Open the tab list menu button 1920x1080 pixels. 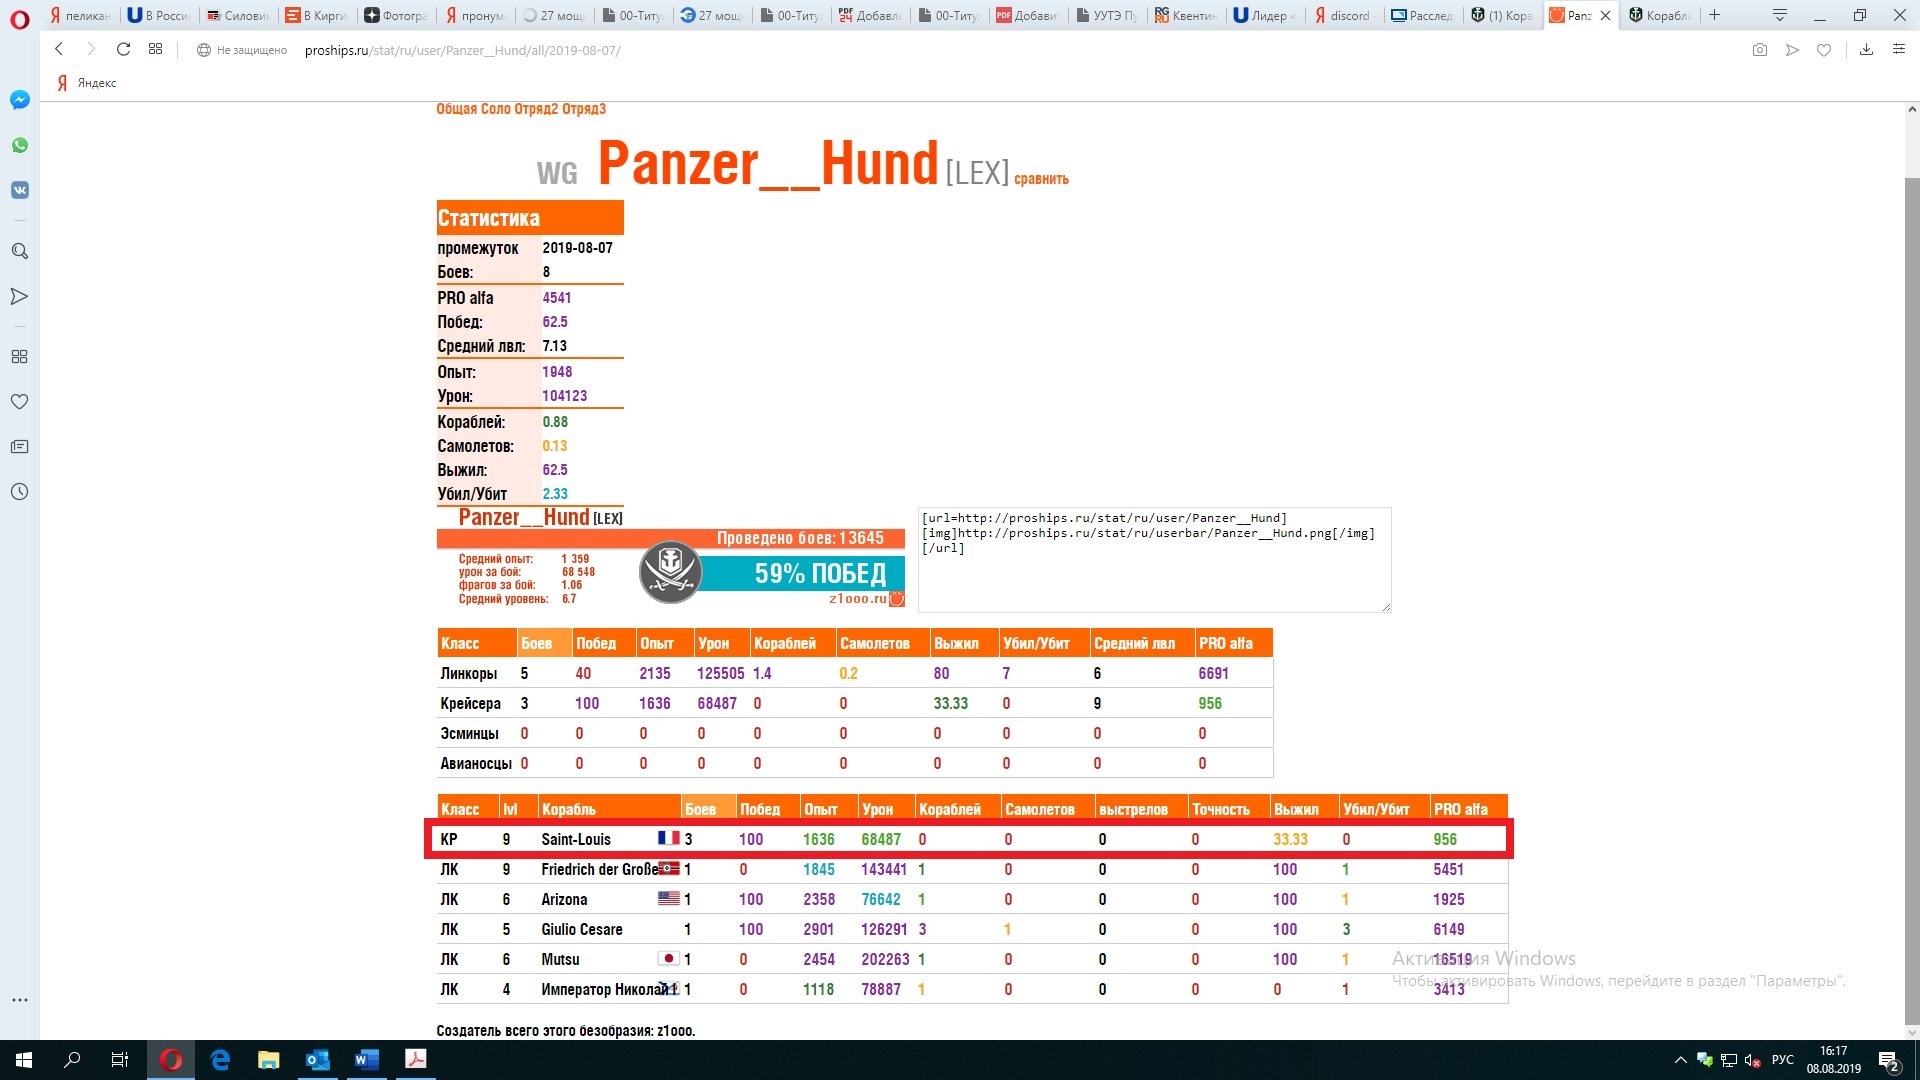pos(1779,15)
